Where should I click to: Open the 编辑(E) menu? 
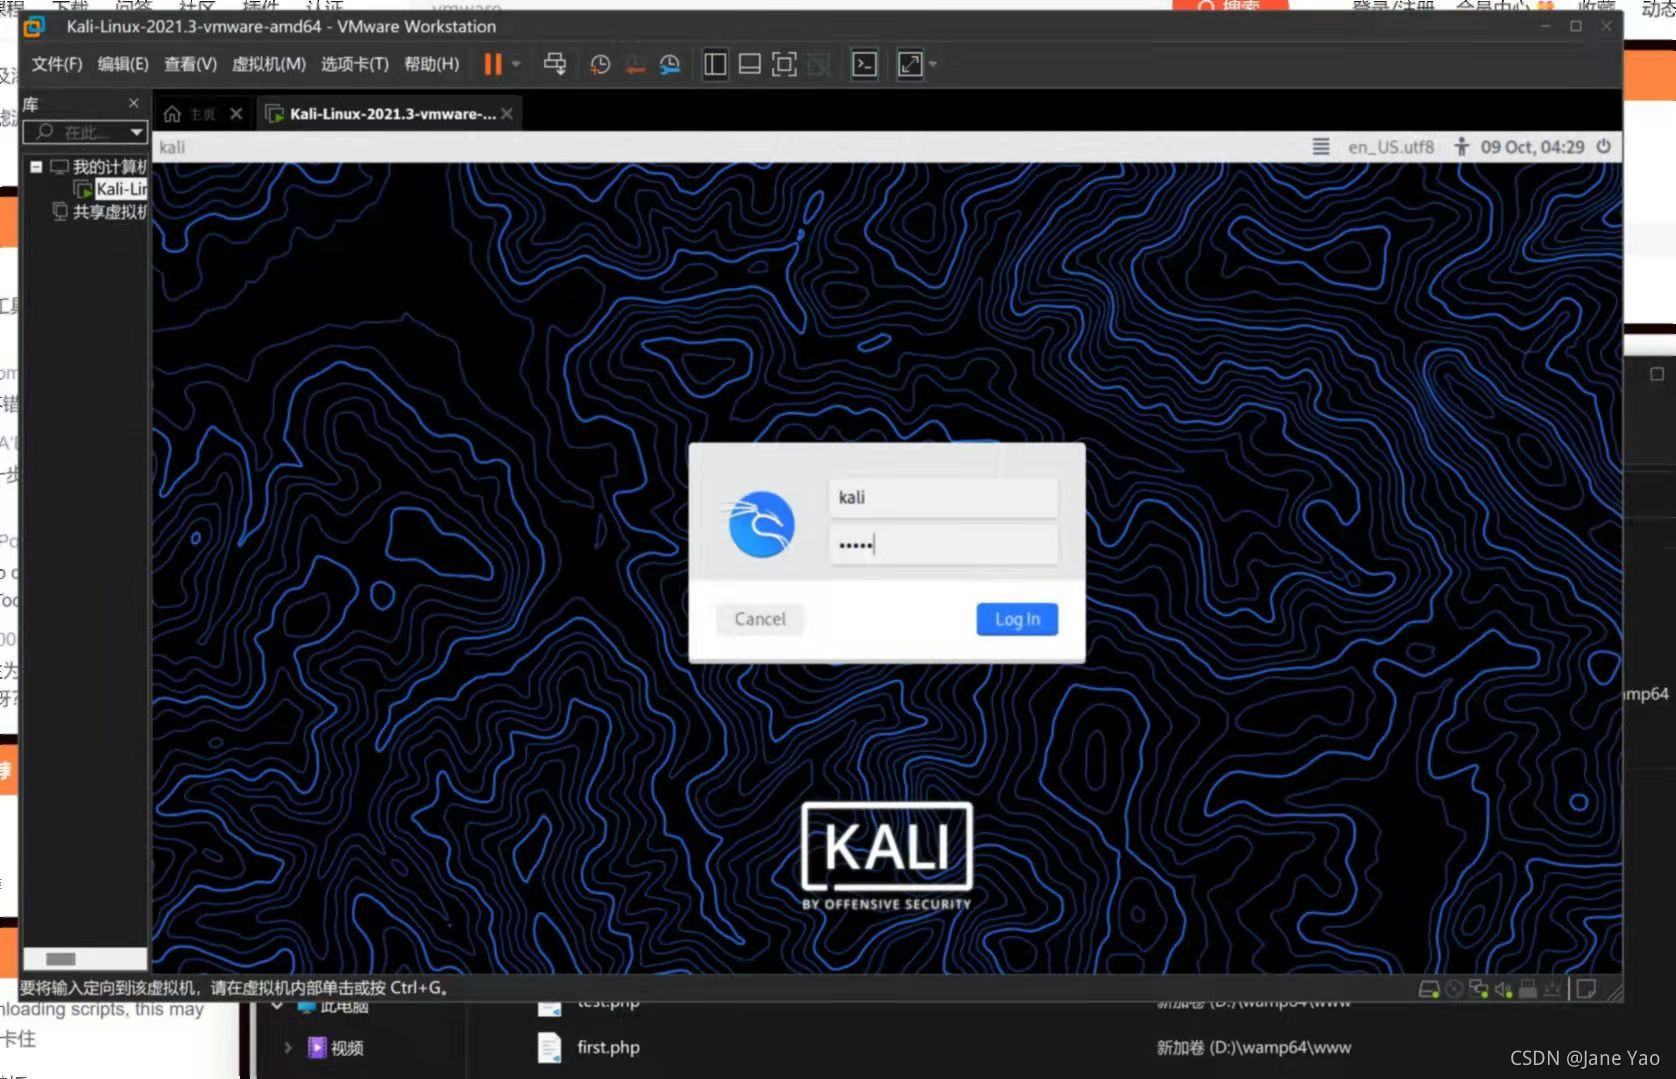coord(123,64)
